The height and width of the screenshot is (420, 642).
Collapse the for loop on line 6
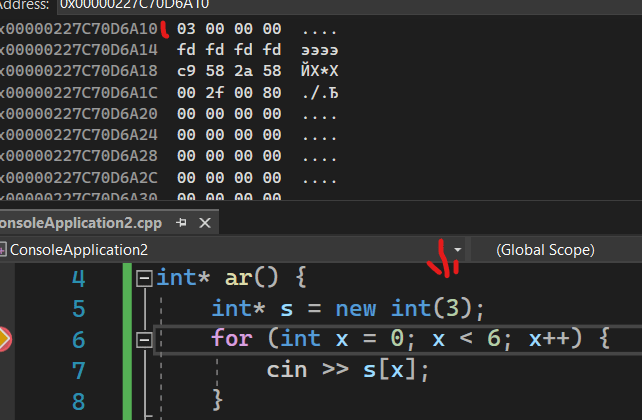[x=144, y=340]
